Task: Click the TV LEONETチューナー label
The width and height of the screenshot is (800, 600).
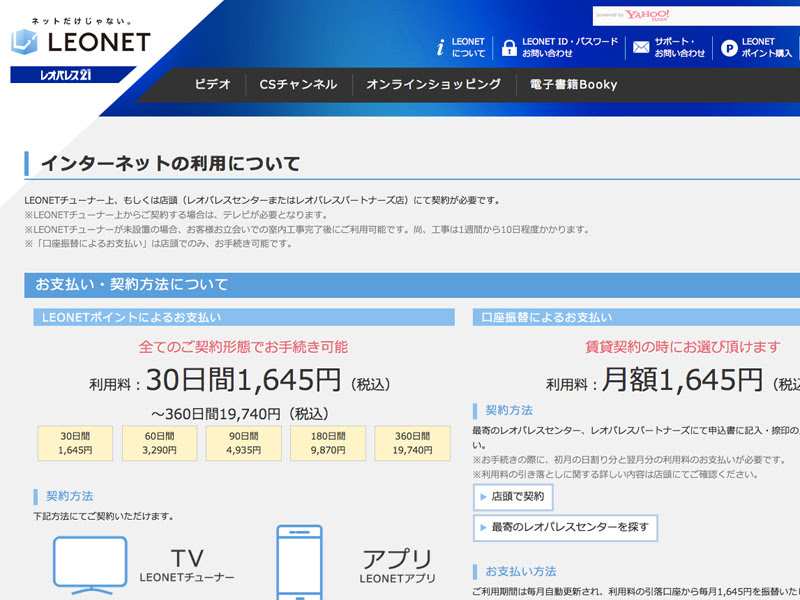Action: click(187, 565)
